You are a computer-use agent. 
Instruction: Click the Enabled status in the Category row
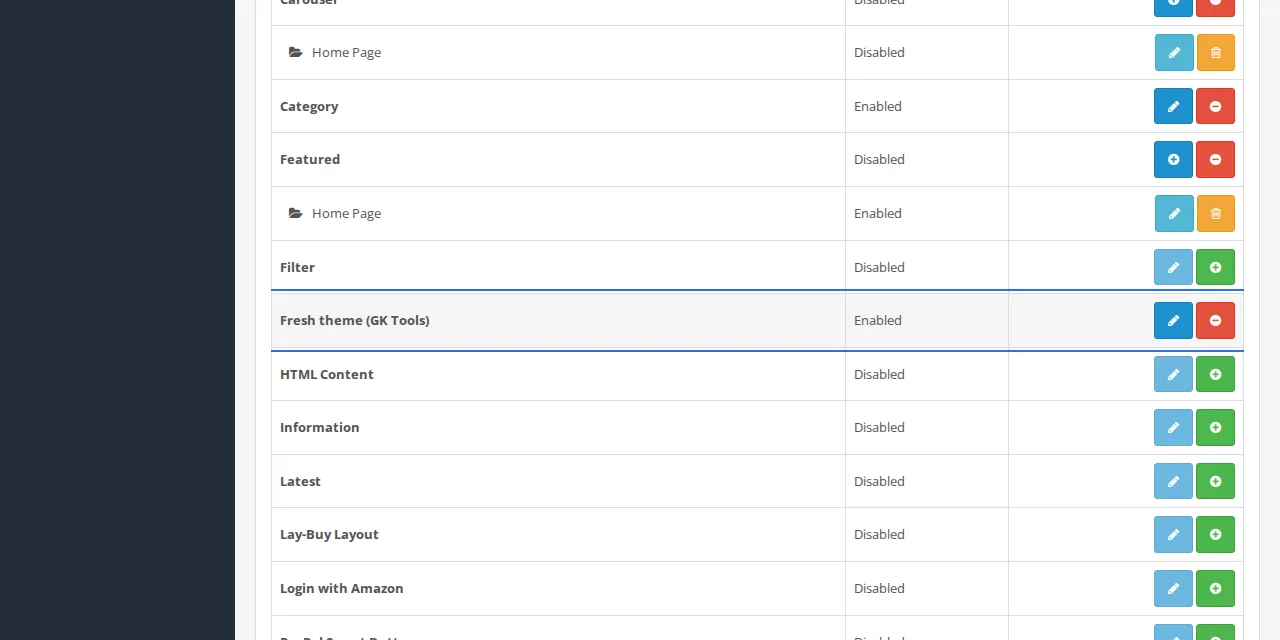coord(878,106)
